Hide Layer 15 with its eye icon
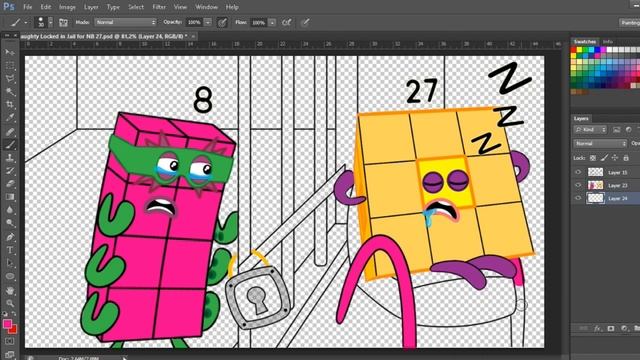640x360 pixels. (x=578, y=172)
